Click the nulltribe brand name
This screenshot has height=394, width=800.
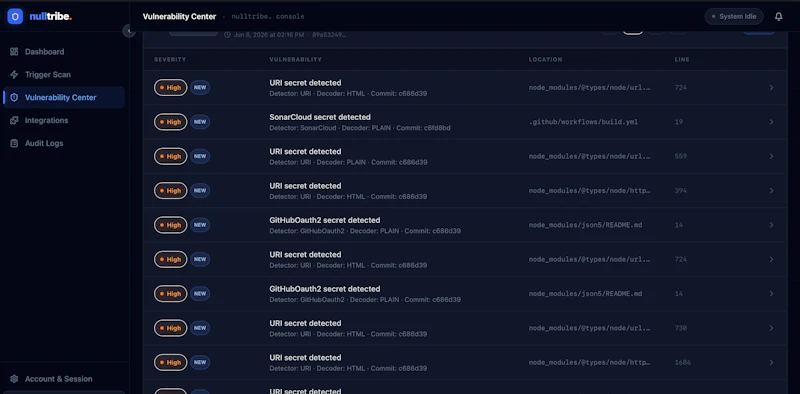point(51,16)
